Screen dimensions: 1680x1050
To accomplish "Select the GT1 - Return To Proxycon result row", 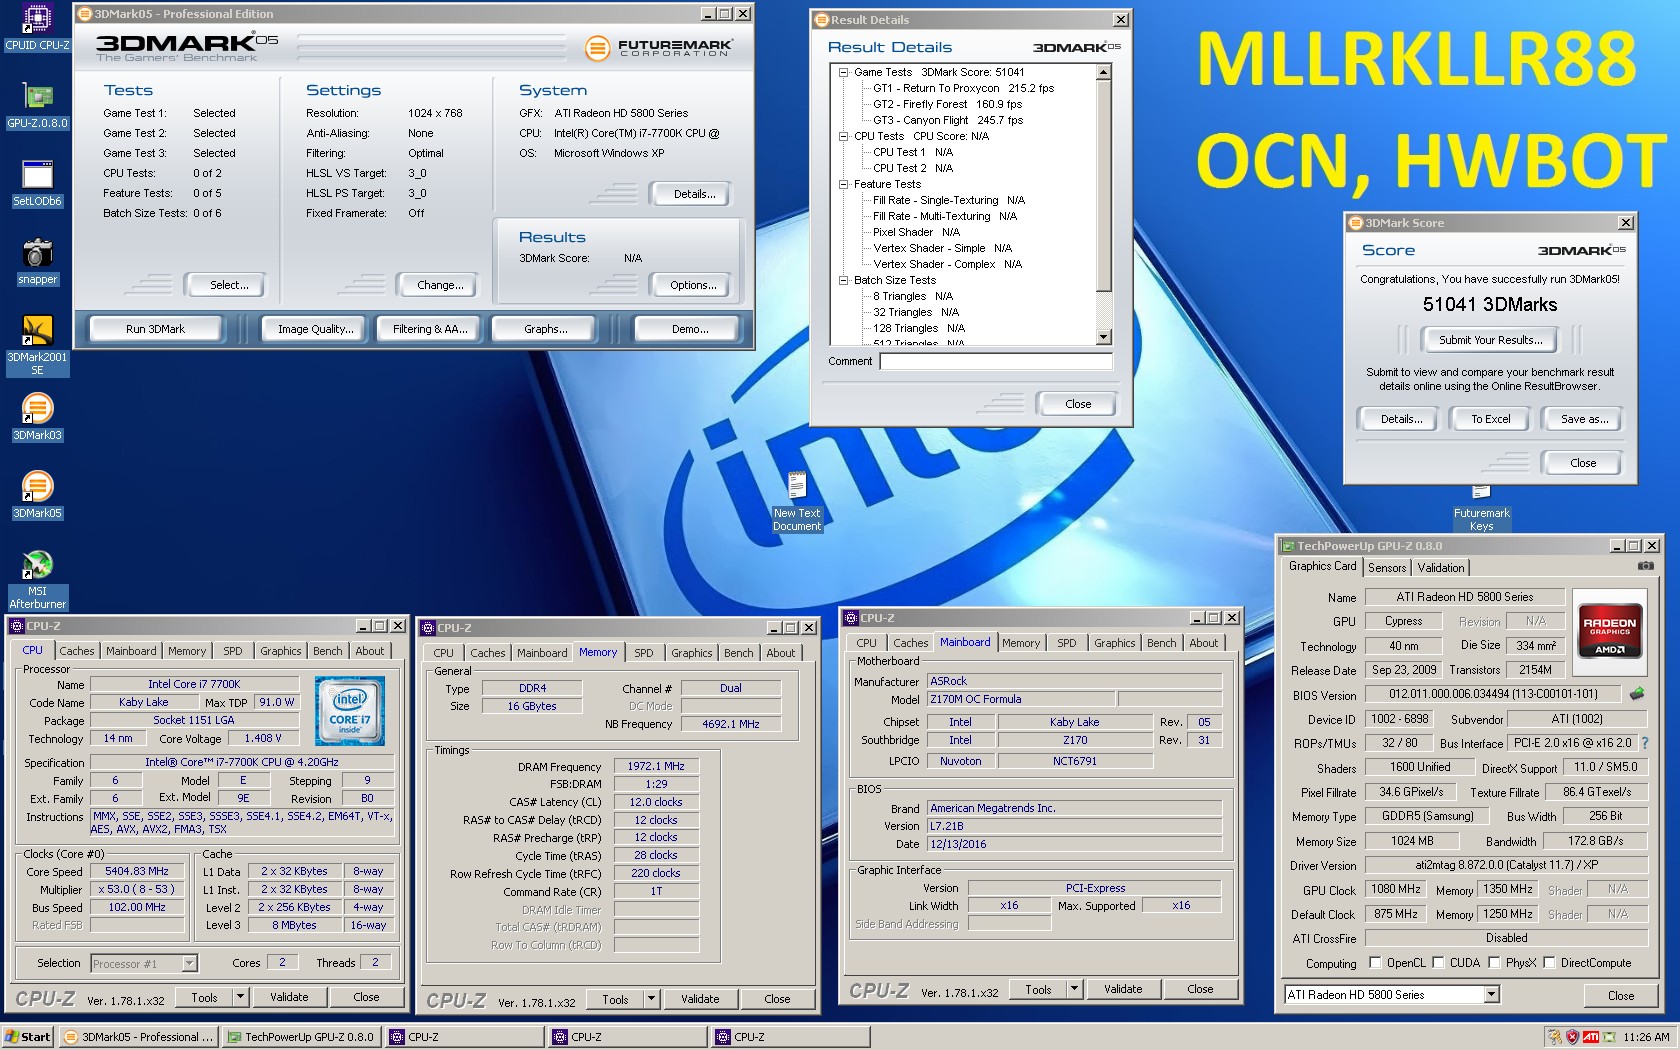I will (x=963, y=88).
